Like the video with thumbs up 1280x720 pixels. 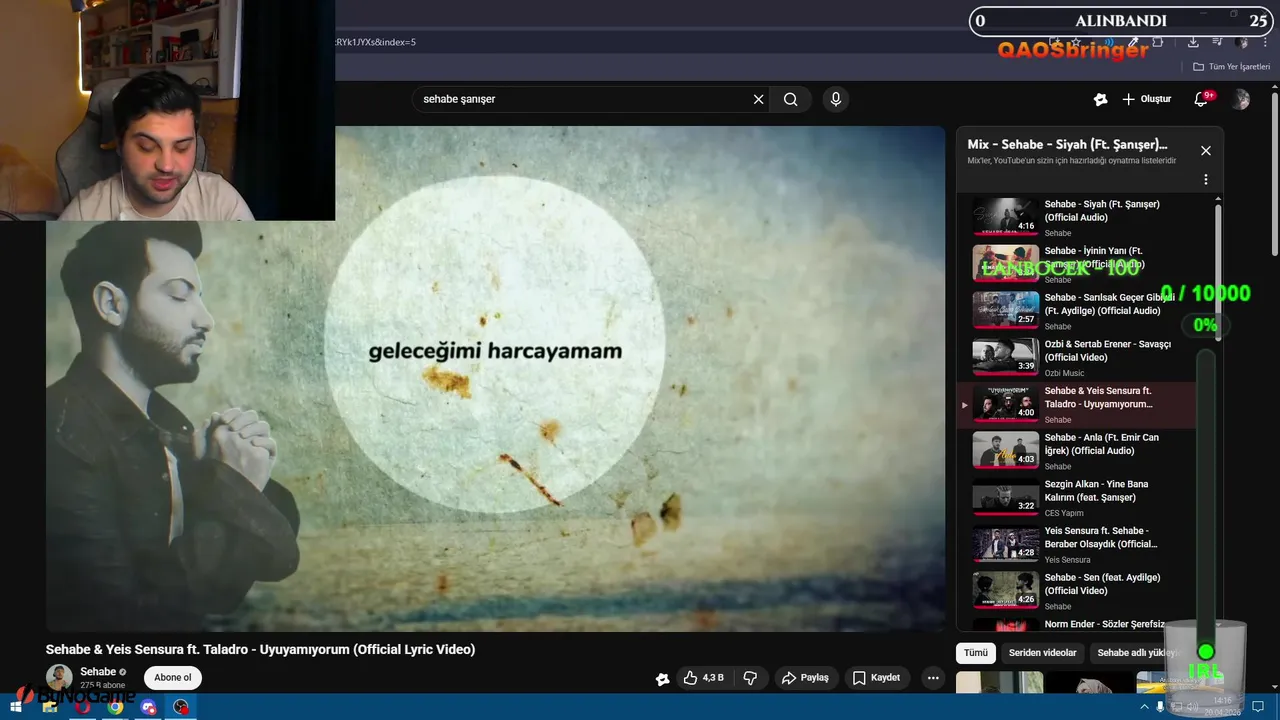pyautogui.click(x=703, y=678)
